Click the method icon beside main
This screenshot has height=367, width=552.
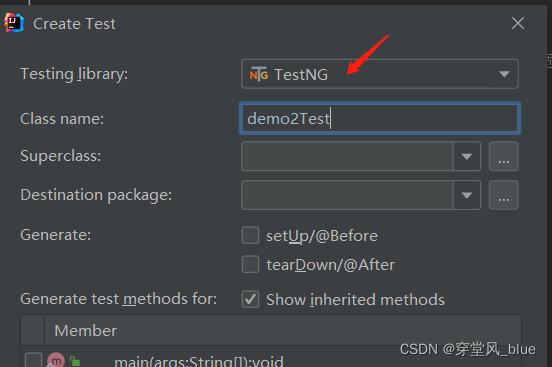[56, 360]
